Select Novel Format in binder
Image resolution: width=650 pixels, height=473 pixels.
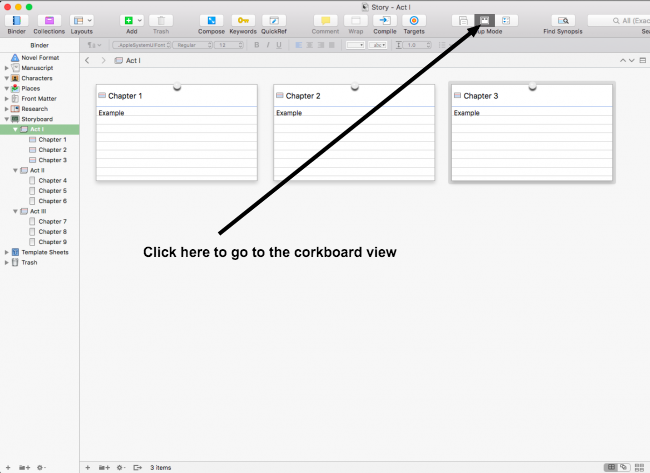[x=39, y=58]
